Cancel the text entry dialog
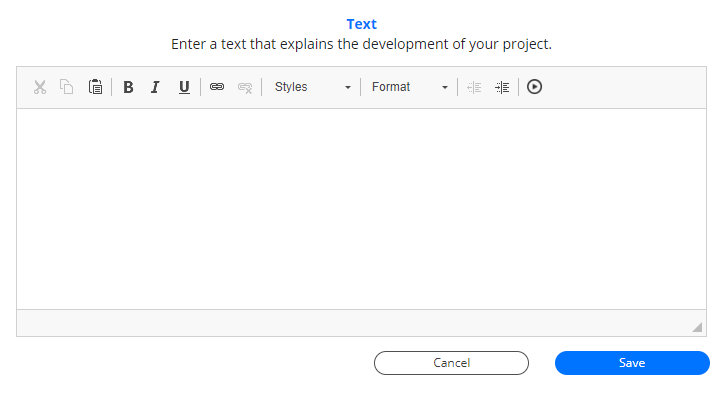The height and width of the screenshot is (393, 725). pyautogui.click(x=451, y=363)
